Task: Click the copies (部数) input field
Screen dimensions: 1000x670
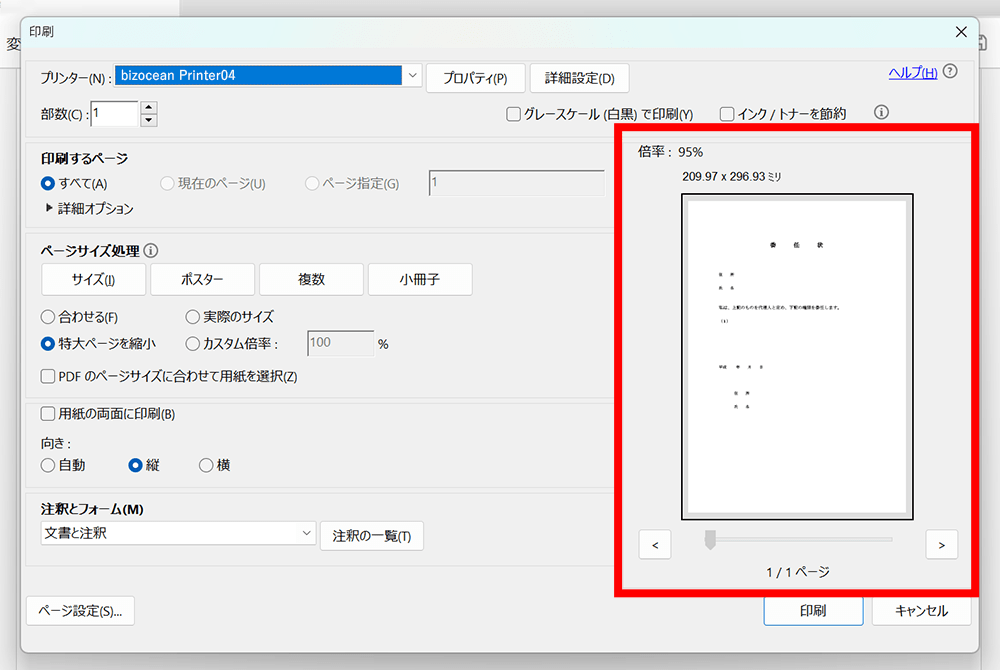Action: click(x=114, y=113)
